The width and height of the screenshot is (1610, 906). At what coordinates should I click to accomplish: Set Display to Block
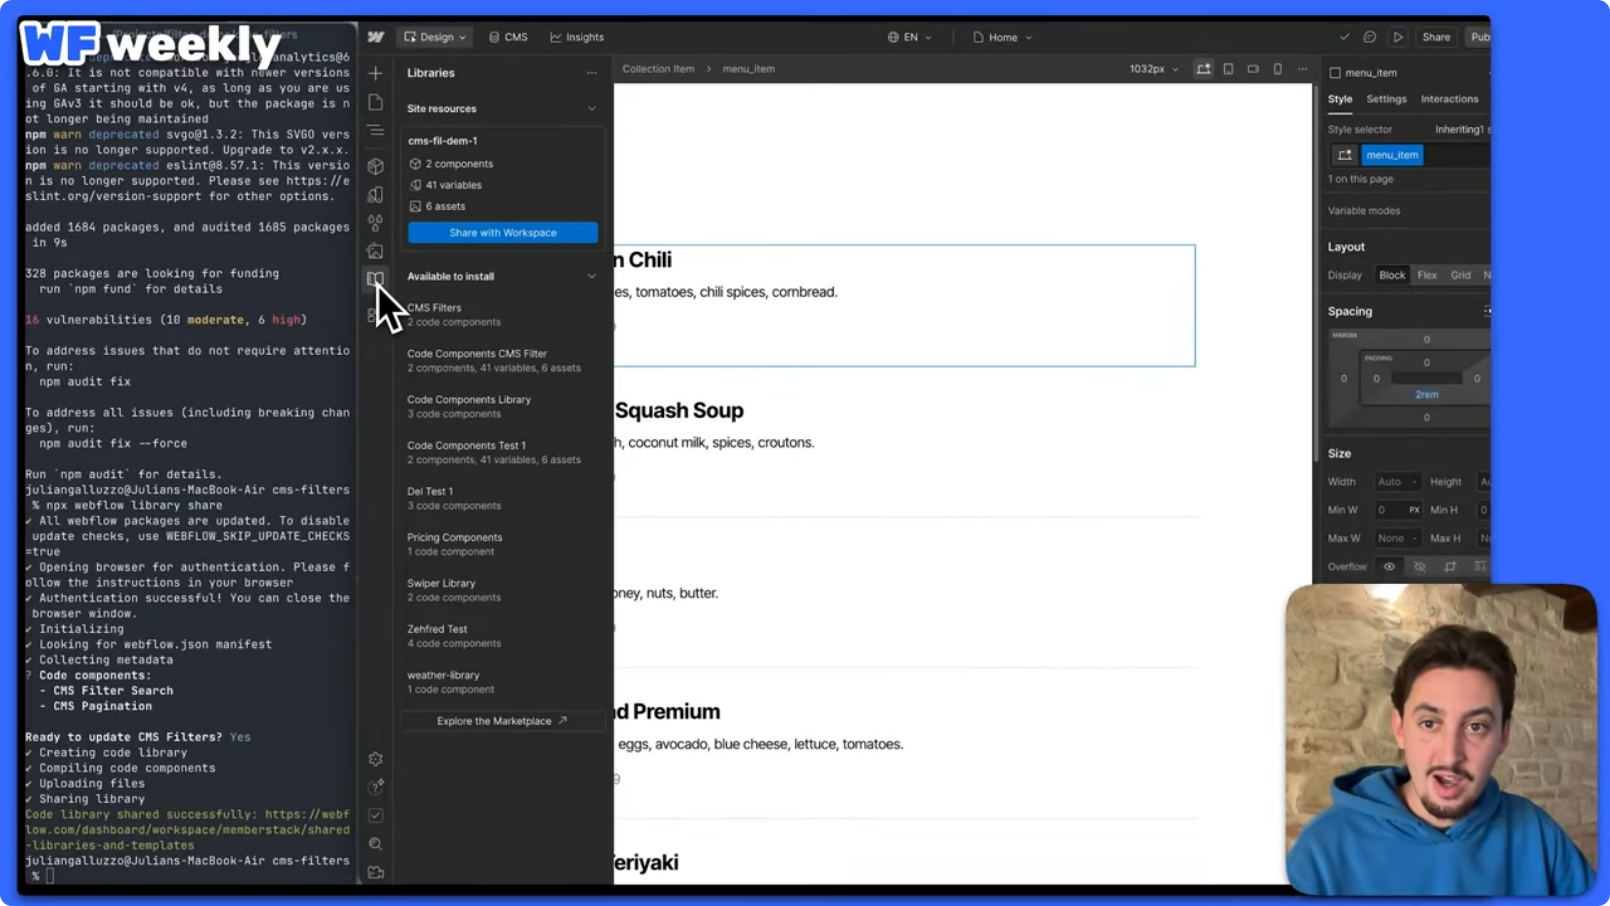(1392, 275)
